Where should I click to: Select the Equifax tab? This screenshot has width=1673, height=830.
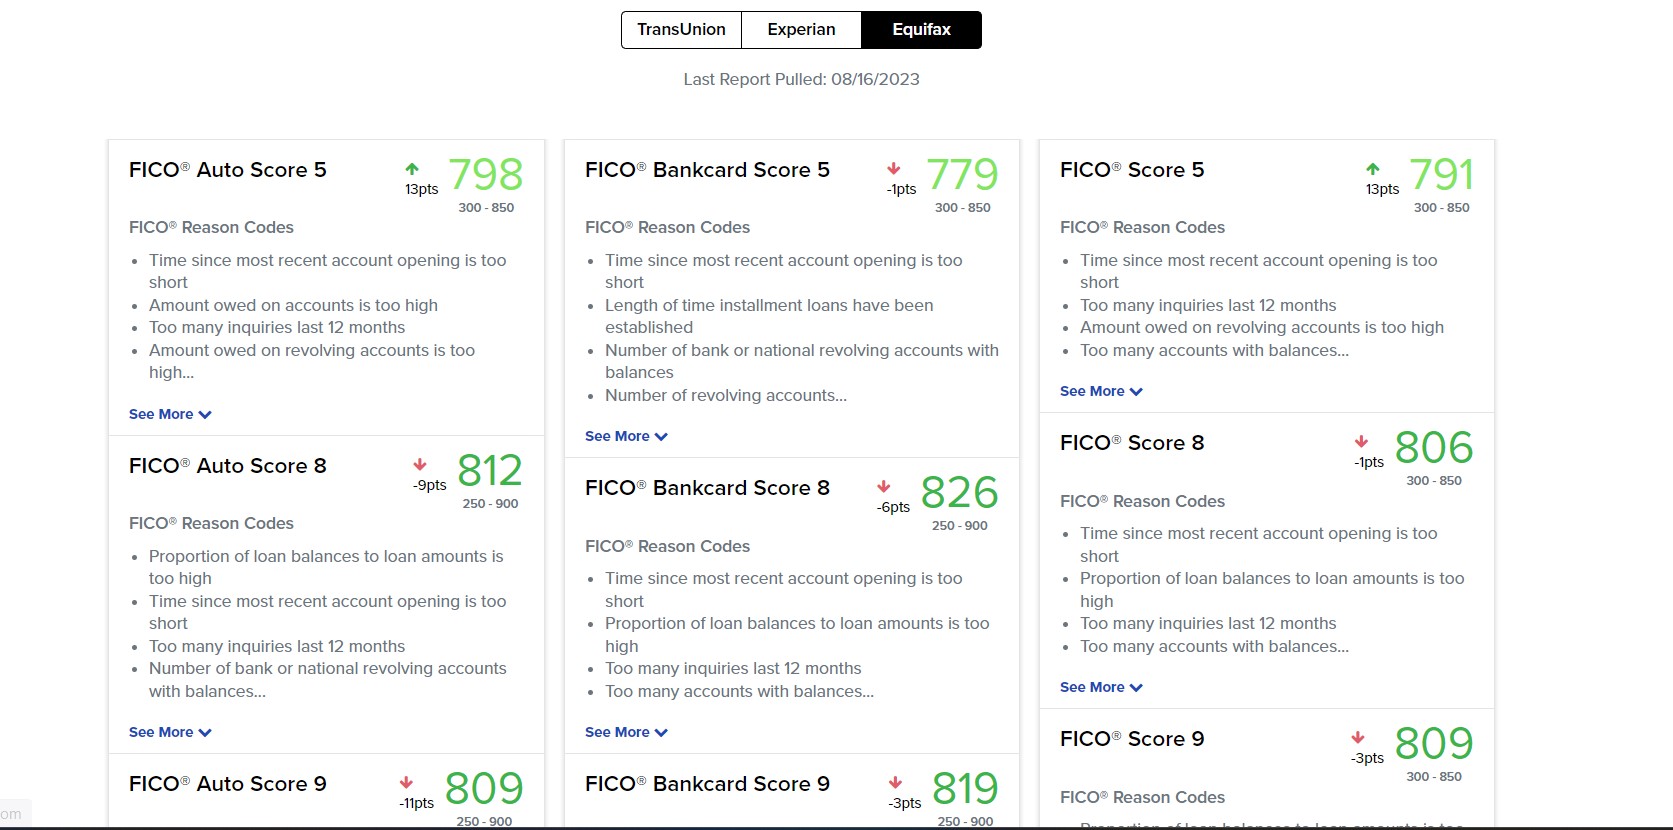click(x=920, y=30)
